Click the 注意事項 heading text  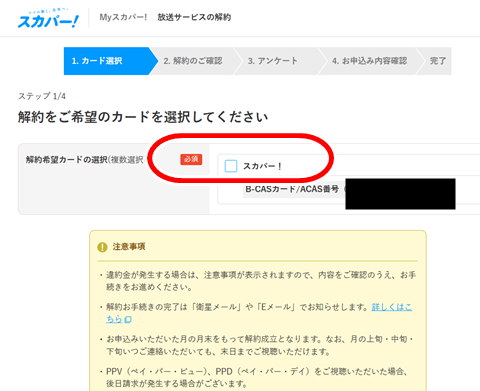129,247
